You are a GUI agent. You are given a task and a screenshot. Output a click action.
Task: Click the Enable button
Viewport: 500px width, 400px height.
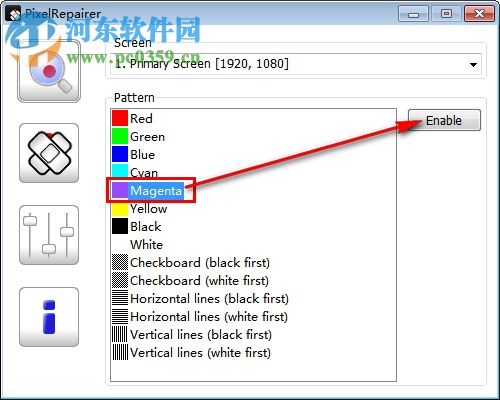point(444,120)
